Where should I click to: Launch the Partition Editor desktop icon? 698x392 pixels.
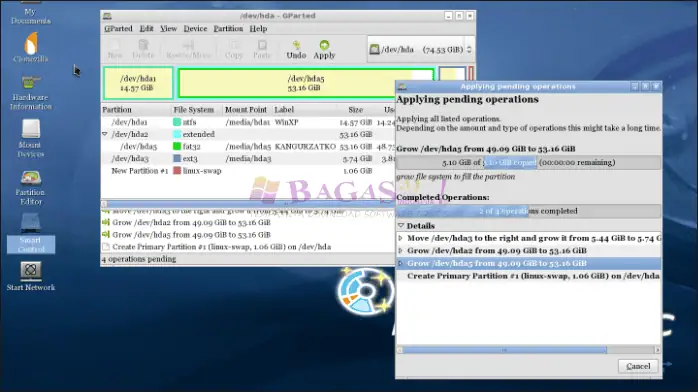click(30, 187)
